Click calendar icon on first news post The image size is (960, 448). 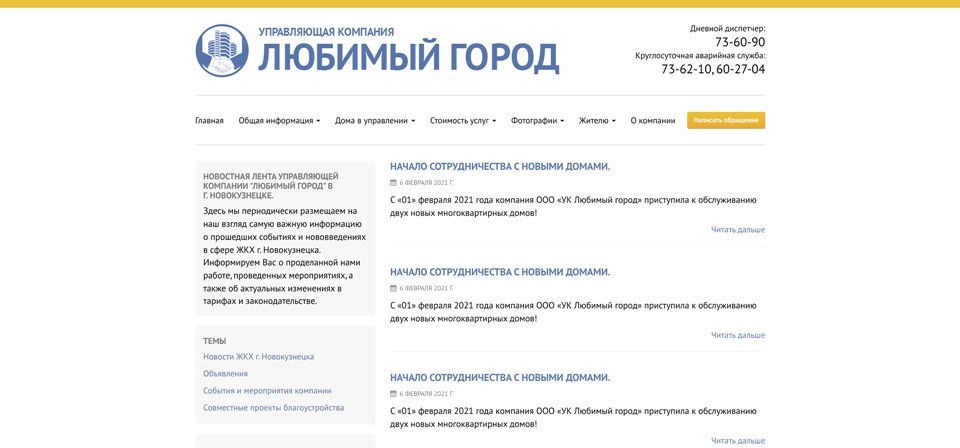[x=393, y=183]
